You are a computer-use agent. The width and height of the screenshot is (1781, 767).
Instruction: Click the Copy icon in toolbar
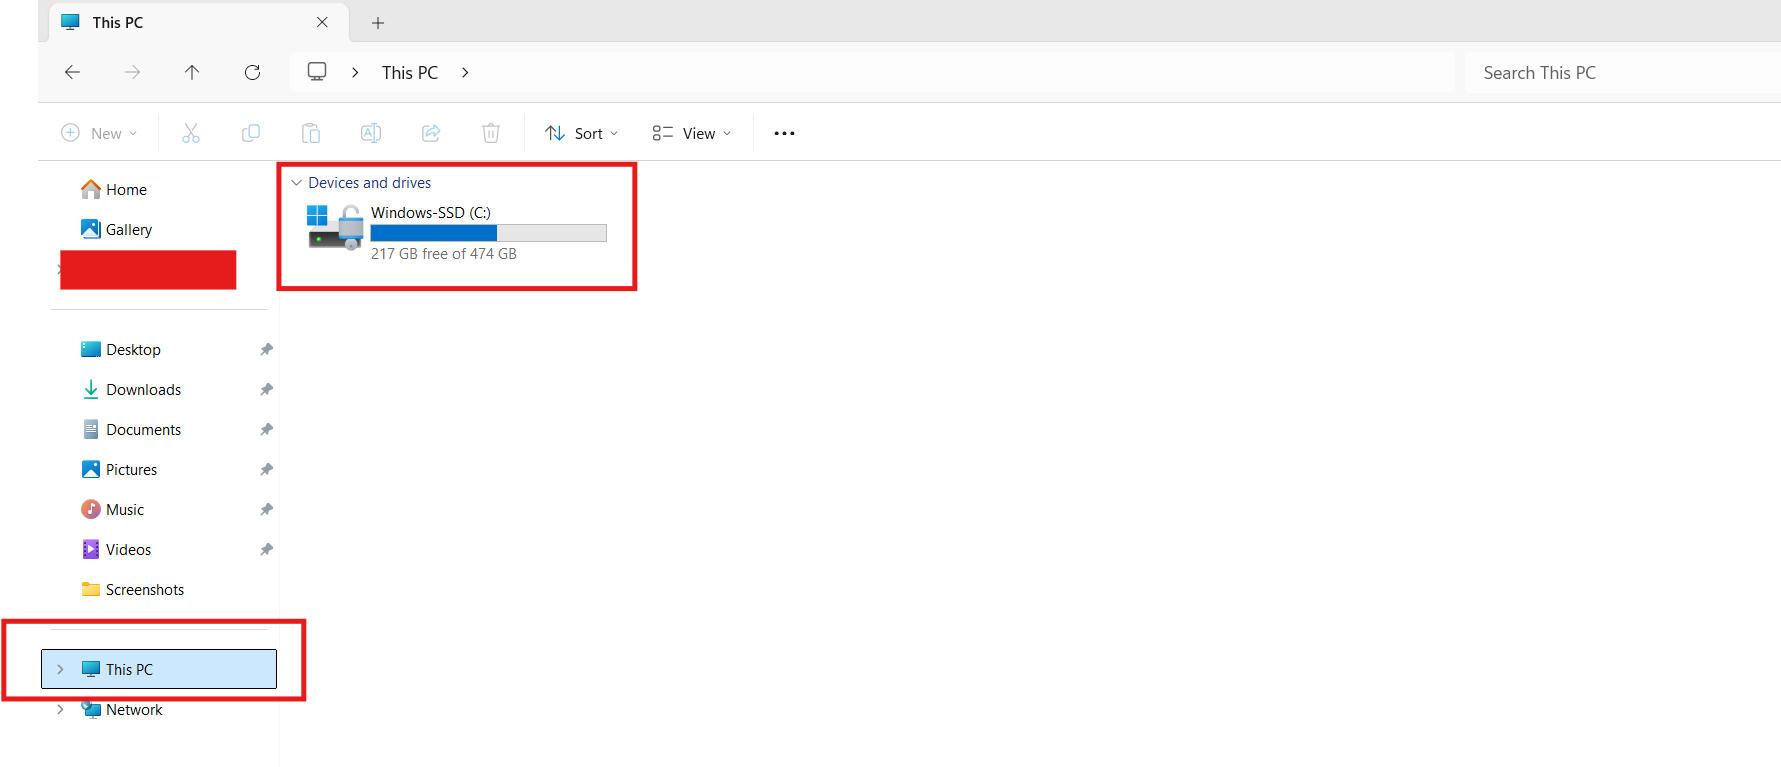pyautogui.click(x=251, y=133)
